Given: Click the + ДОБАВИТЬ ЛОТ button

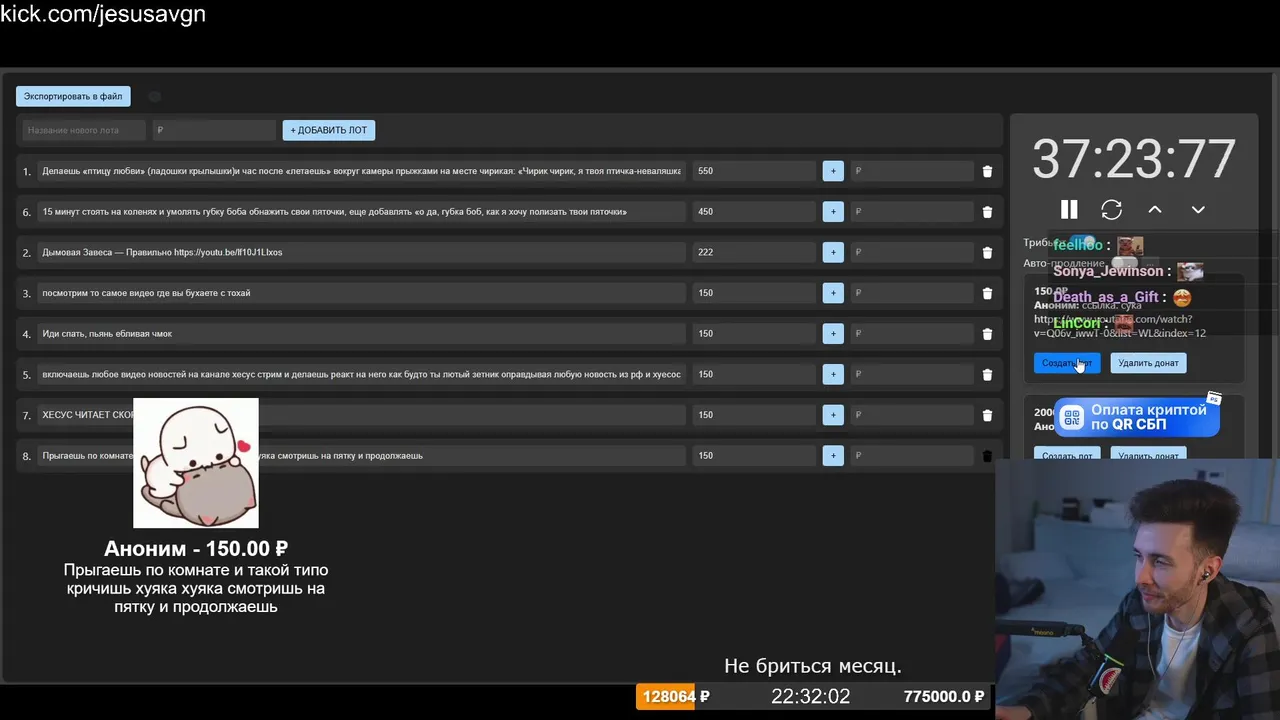Looking at the screenshot, I should [329, 130].
